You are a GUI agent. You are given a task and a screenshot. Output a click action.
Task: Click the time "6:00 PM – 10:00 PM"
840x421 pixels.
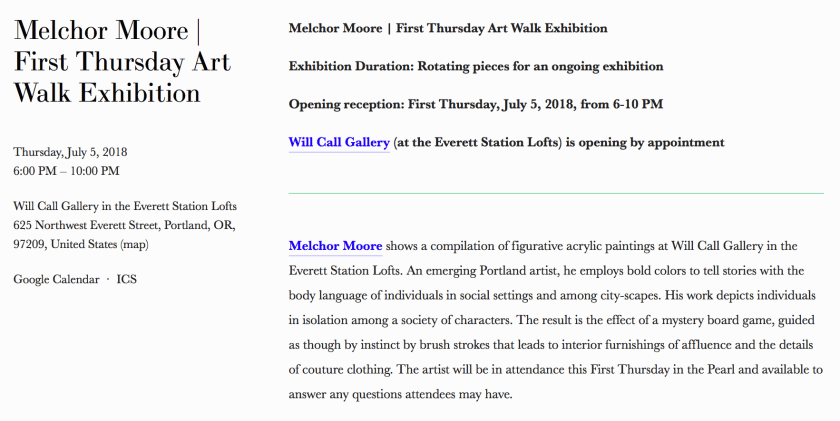pos(66,171)
